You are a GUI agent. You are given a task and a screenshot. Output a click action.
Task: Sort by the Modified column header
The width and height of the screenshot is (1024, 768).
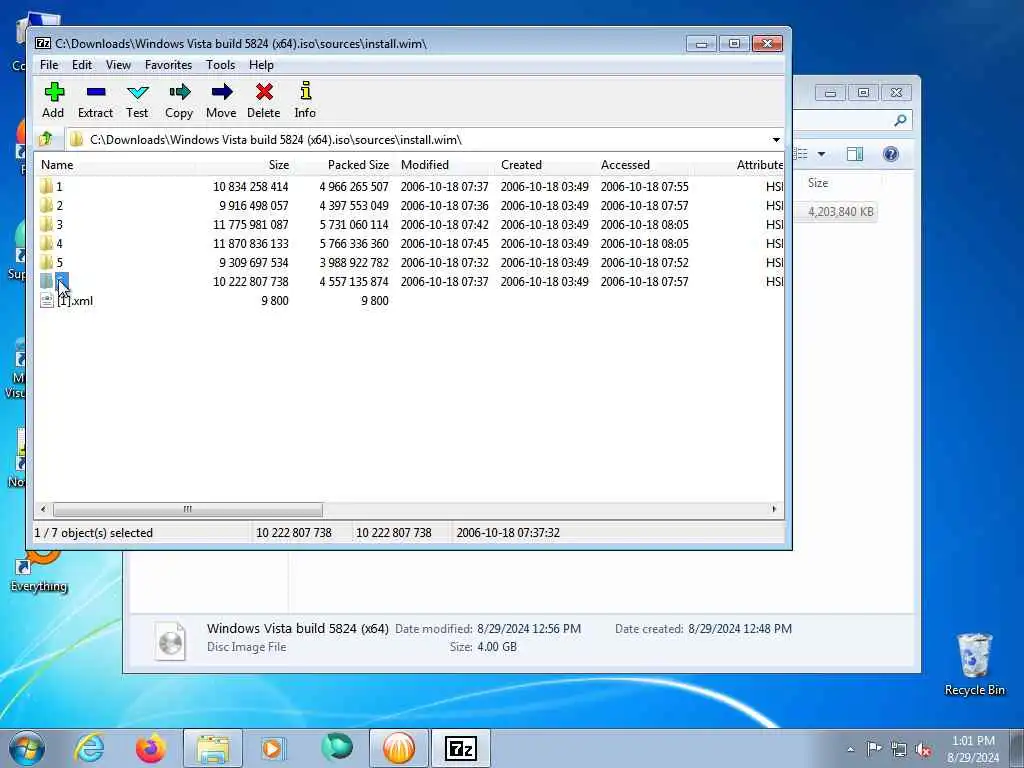click(x=444, y=165)
